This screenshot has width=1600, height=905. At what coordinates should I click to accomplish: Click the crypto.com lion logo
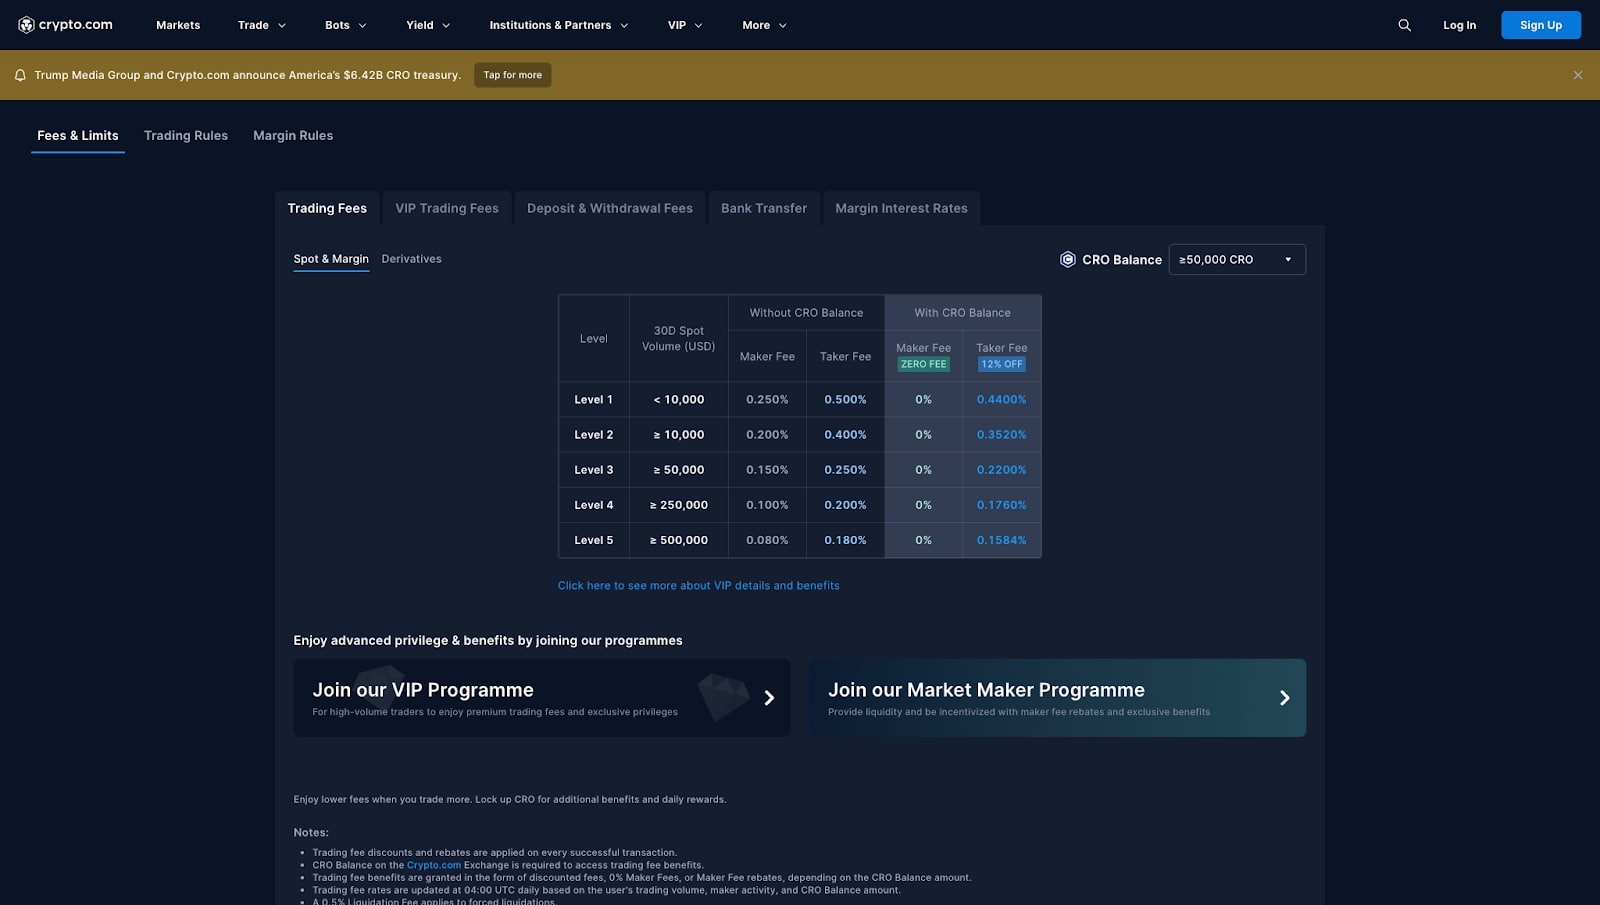pyautogui.click(x=27, y=25)
